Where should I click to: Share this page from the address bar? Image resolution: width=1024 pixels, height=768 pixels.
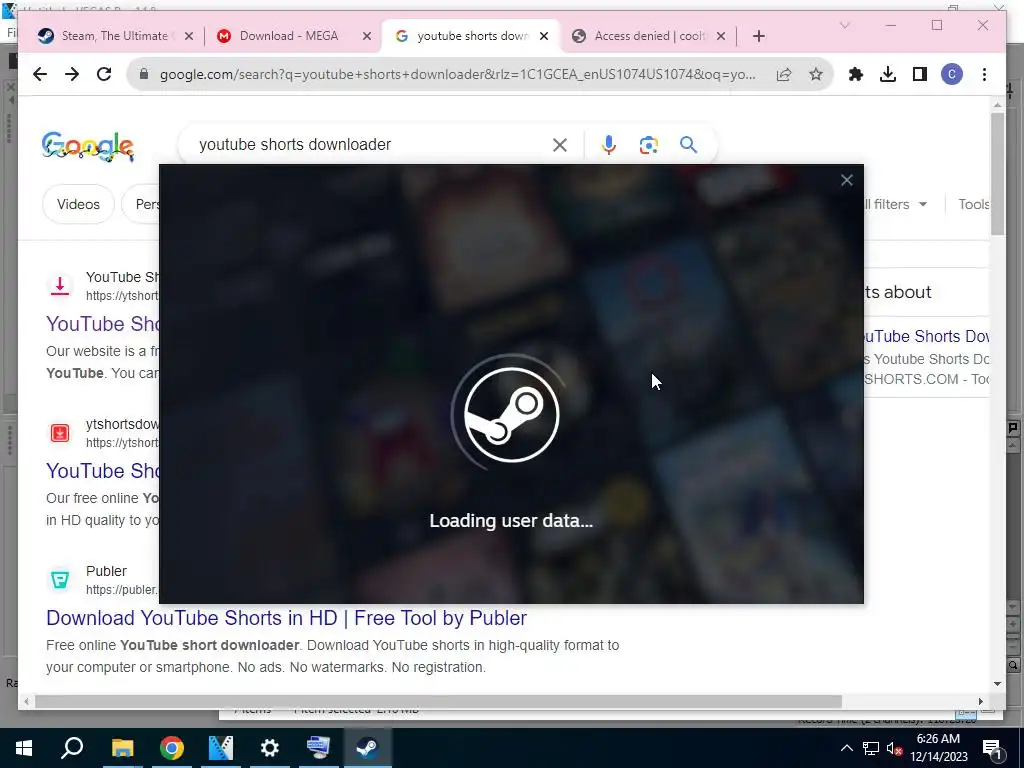tap(784, 74)
